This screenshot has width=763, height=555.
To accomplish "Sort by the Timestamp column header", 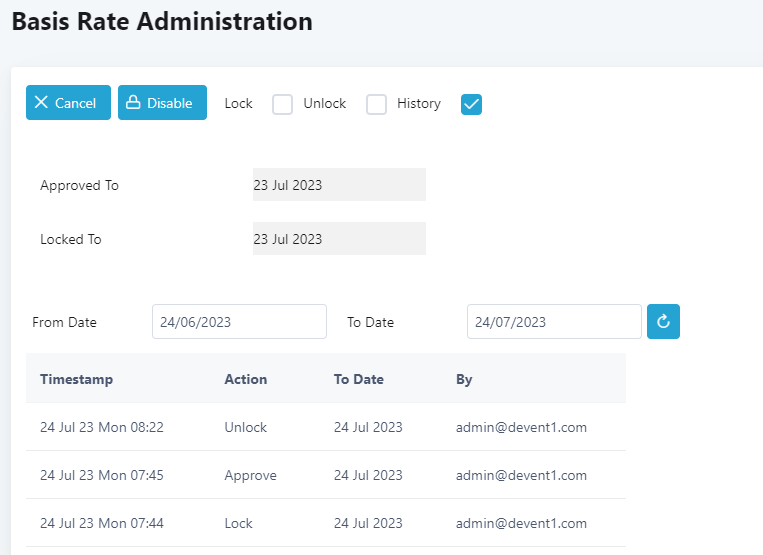I will point(76,379).
